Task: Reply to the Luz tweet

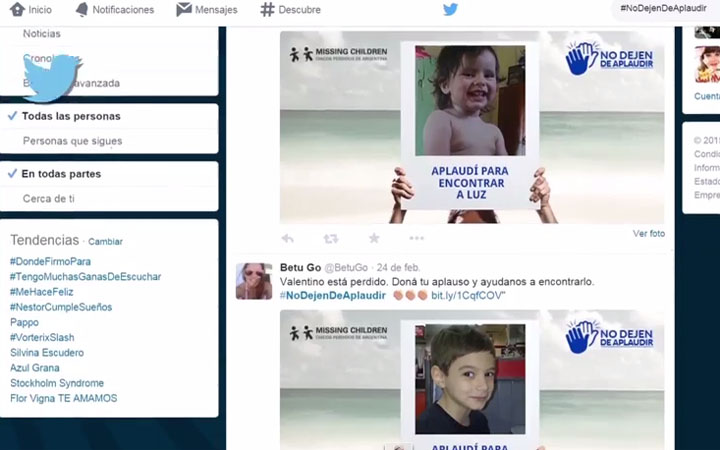Action: [287, 238]
